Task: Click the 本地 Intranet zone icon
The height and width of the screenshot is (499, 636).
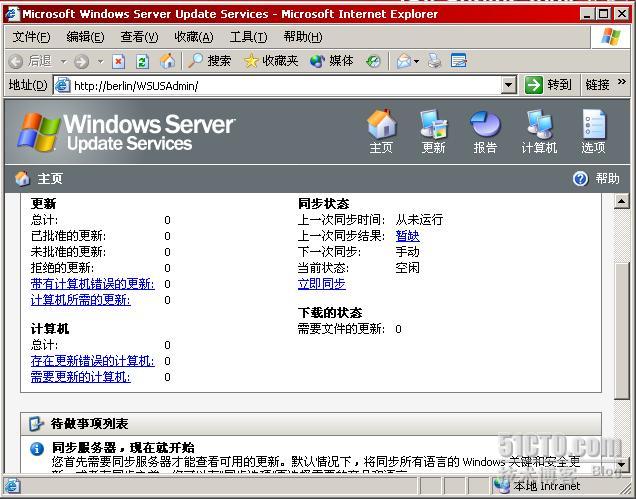Action: click(502, 485)
